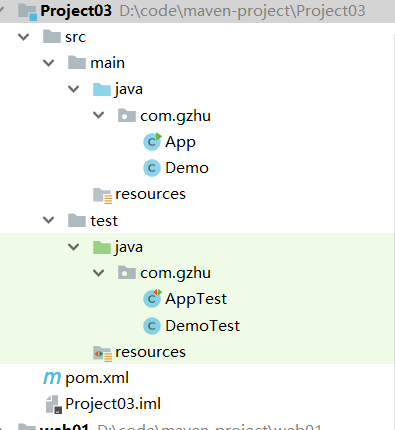Click the blue java source root folder icon
The width and height of the screenshot is (395, 430).
(102, 89)
